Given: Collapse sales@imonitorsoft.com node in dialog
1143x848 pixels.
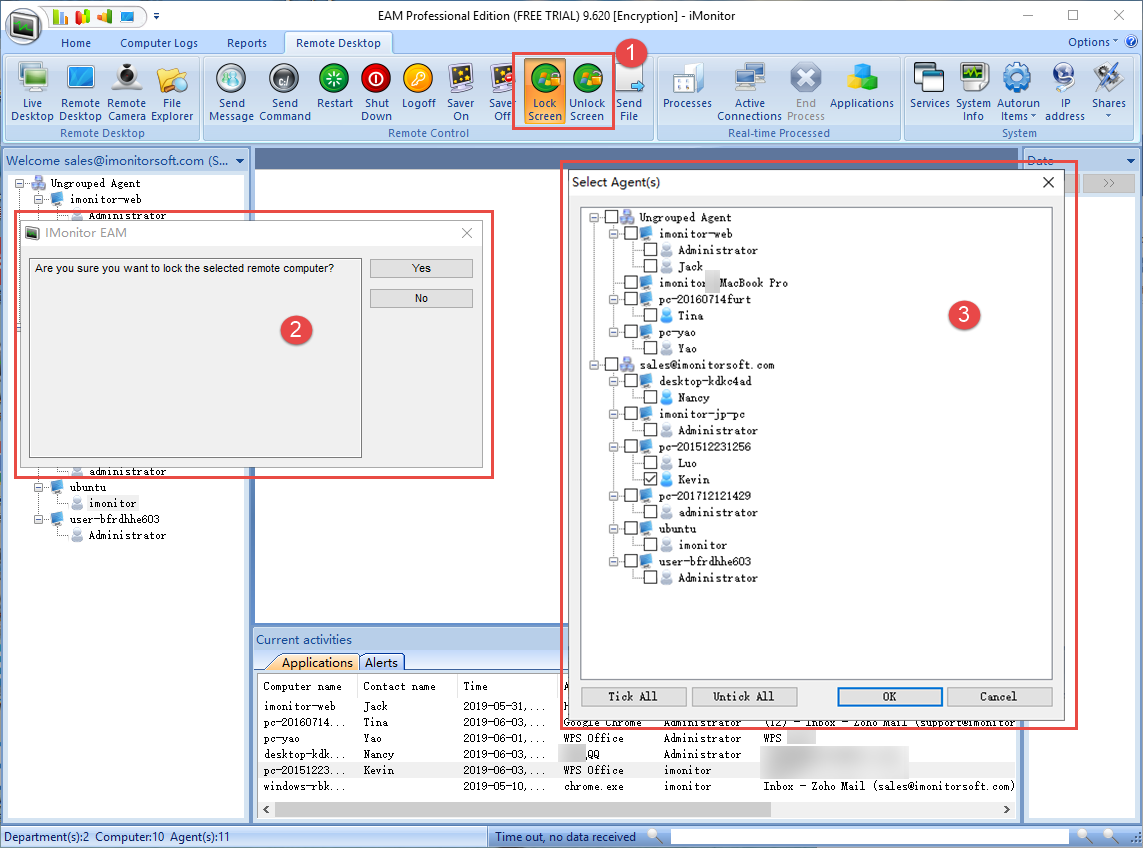Looking at the screenshot, I should (x=594, y=365).
